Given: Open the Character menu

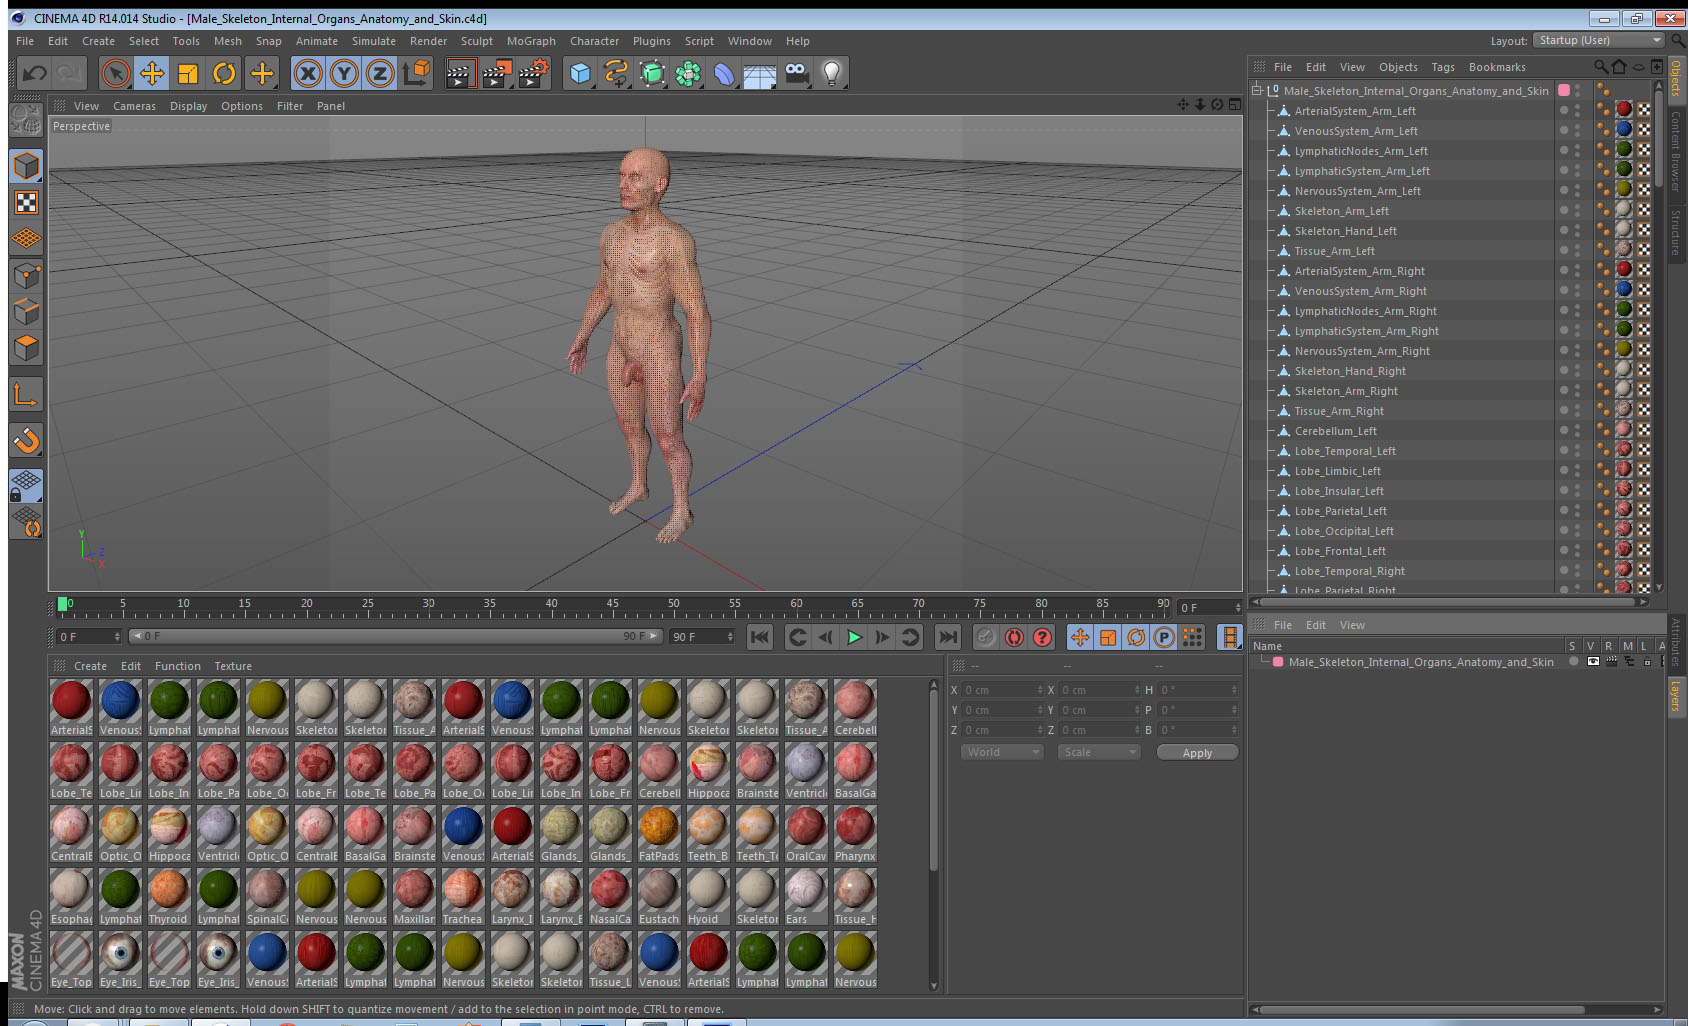Looking at the screenshot, I should pos(594,41).
